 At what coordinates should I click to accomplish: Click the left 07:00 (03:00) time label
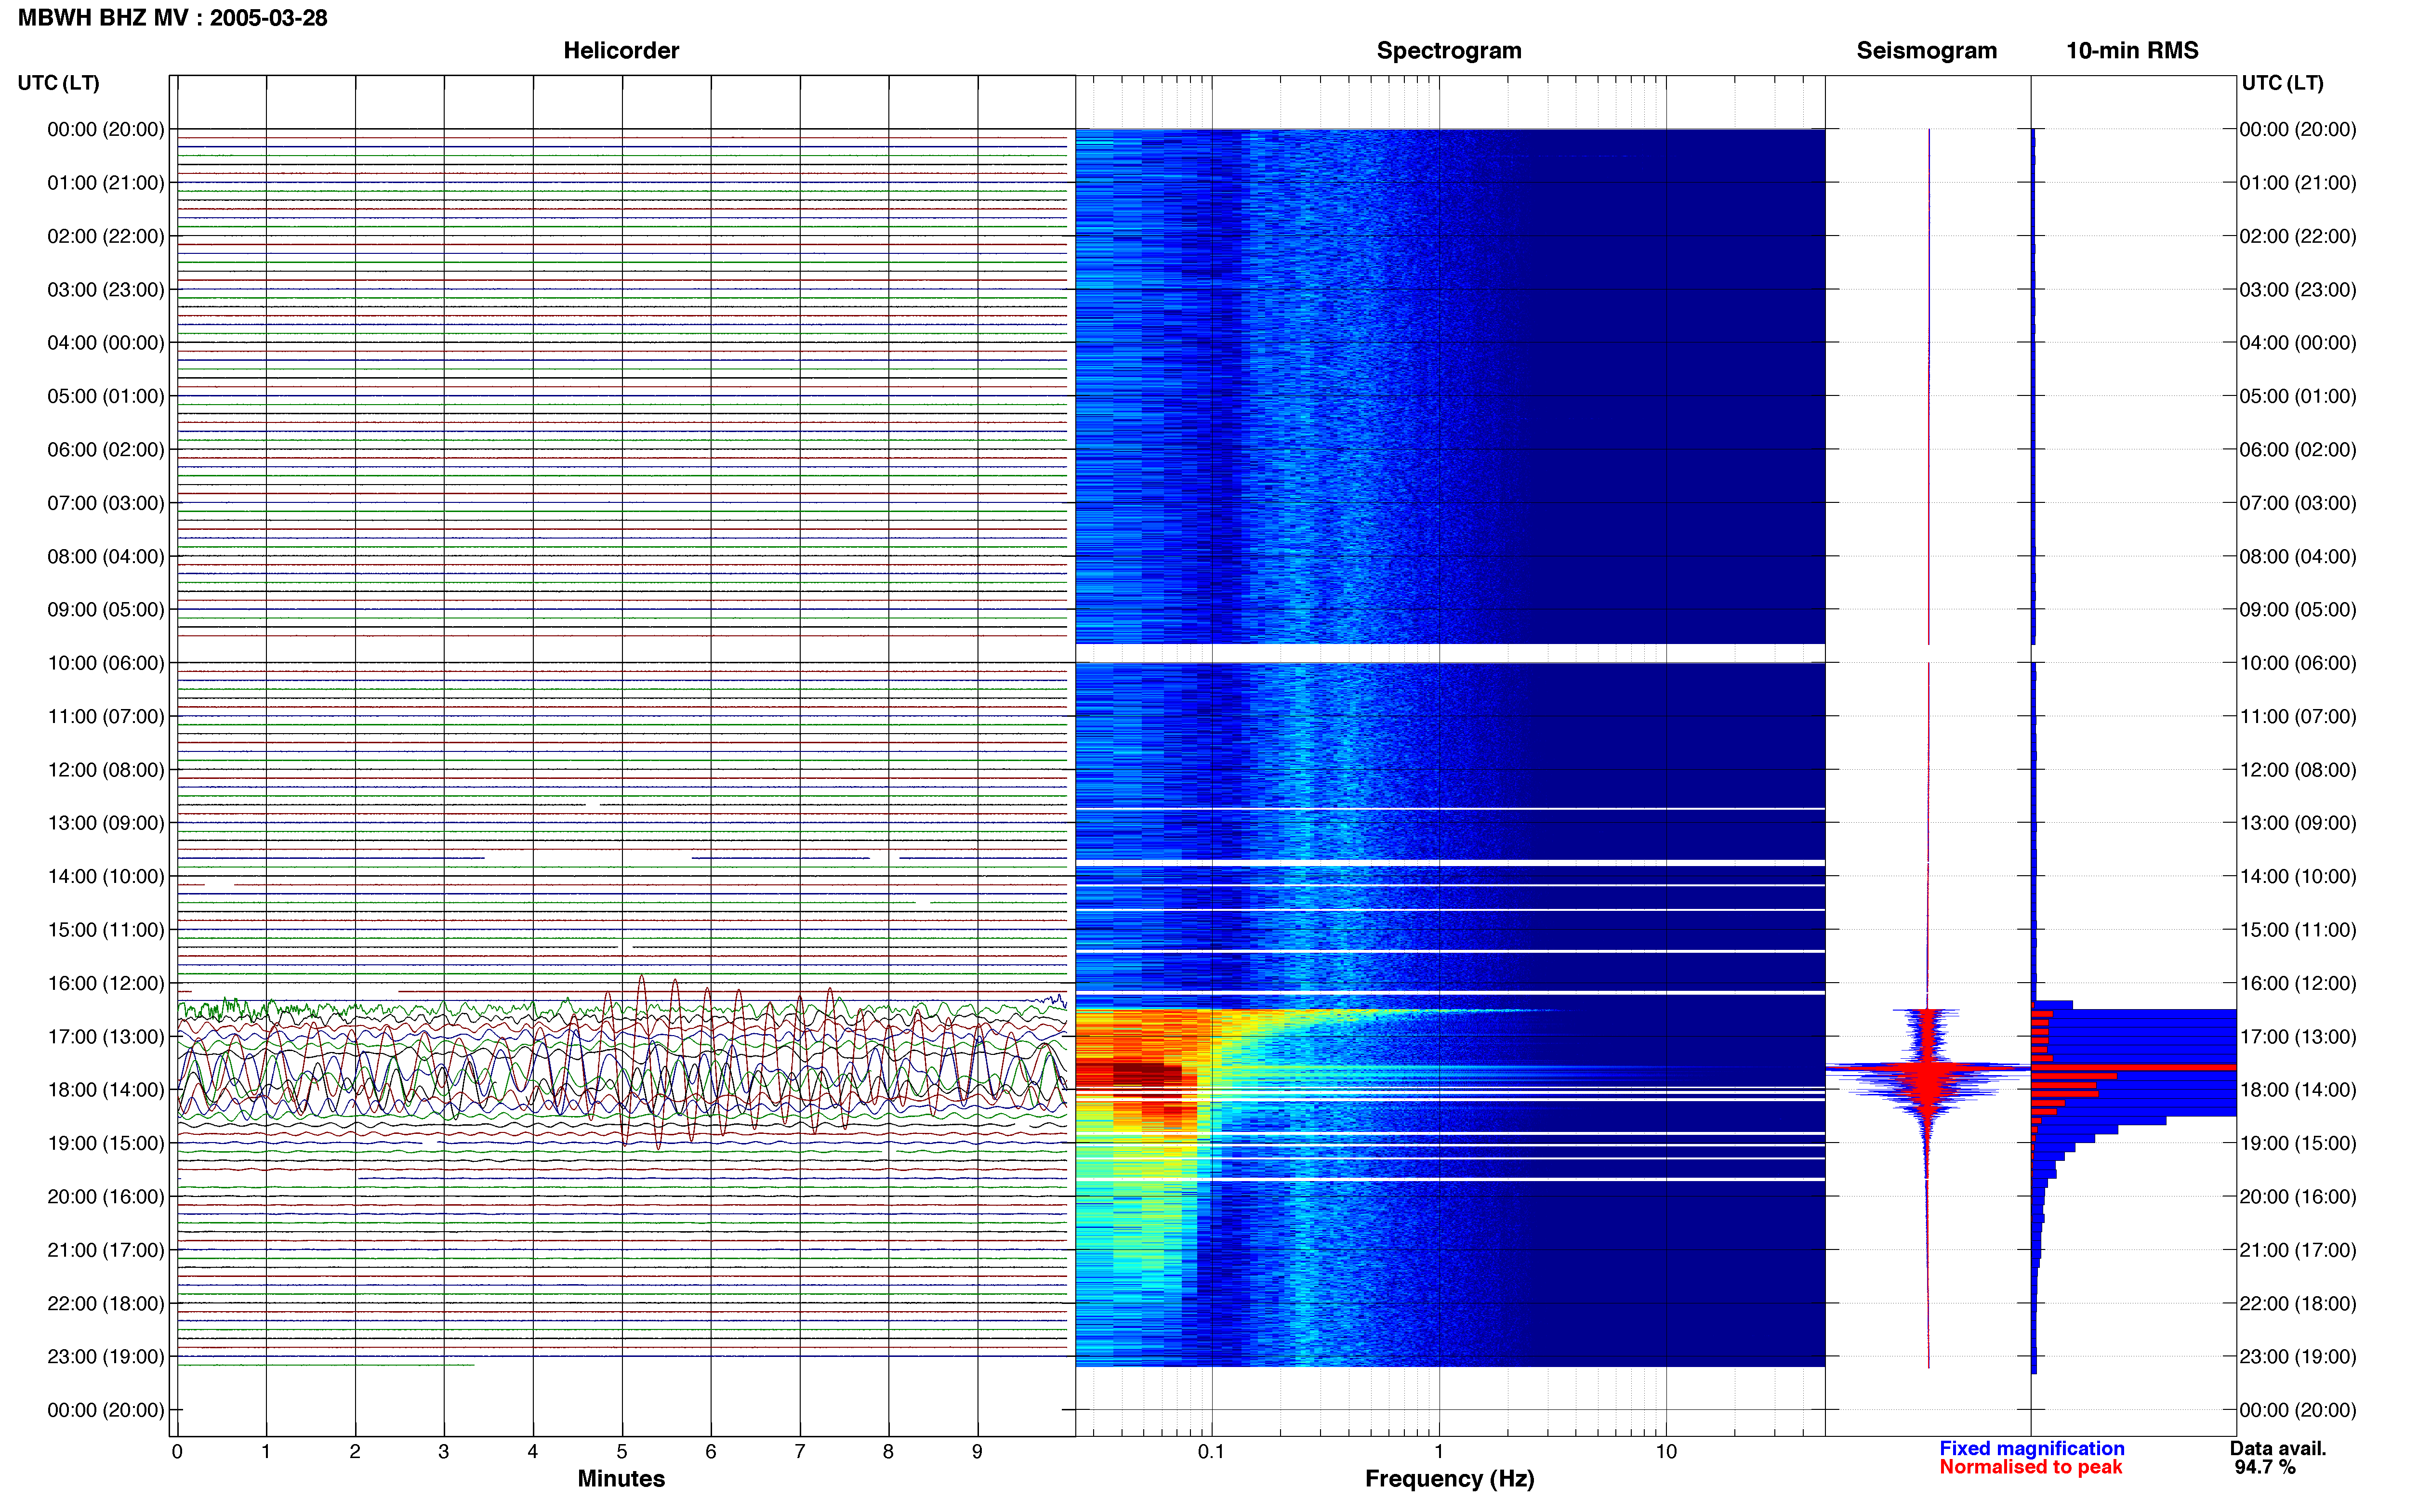point(106,503)
